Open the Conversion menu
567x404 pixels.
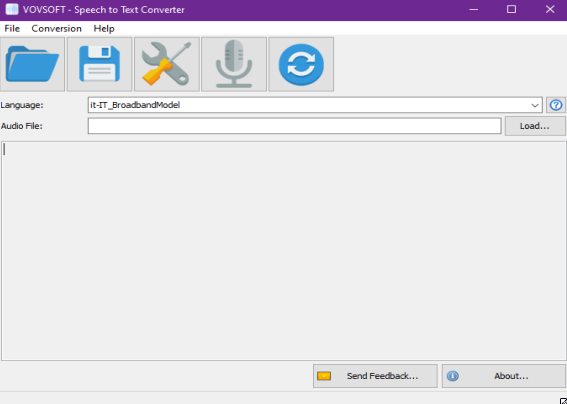[x=56, y=29]
